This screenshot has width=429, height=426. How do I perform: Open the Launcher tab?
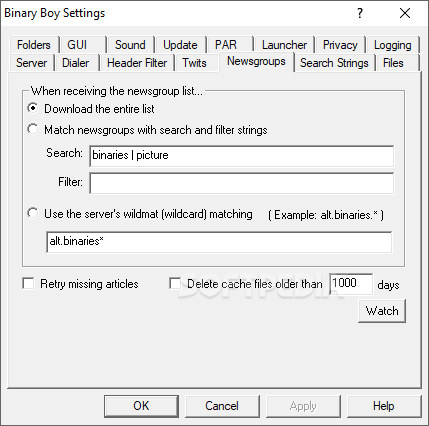284,45
